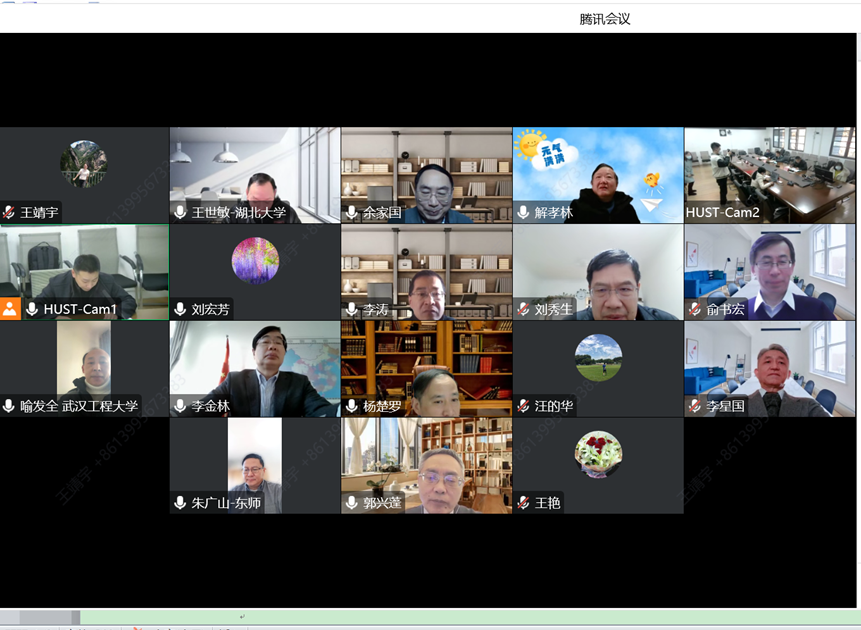Viewport: 861px width, 630px height.
Task: Click the microphone icon next to 李涛
Action: pos(351,309)
